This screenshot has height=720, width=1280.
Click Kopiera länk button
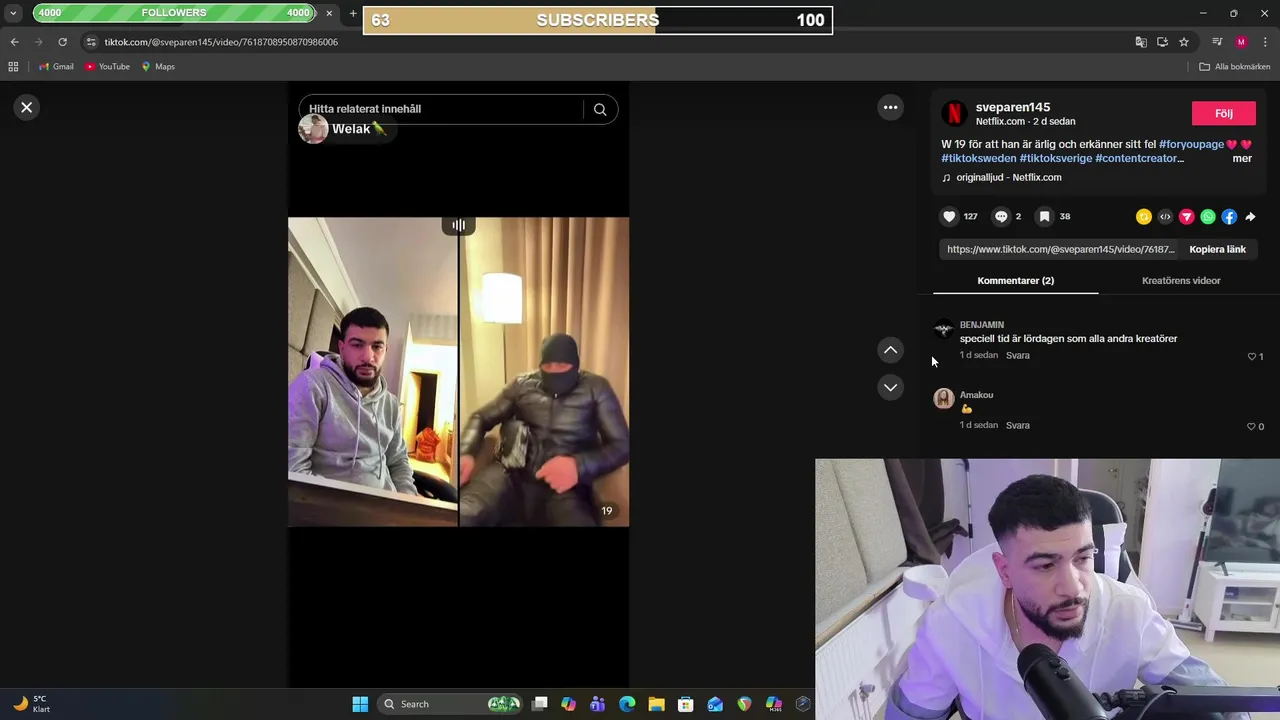click(x=1217, y=249)
